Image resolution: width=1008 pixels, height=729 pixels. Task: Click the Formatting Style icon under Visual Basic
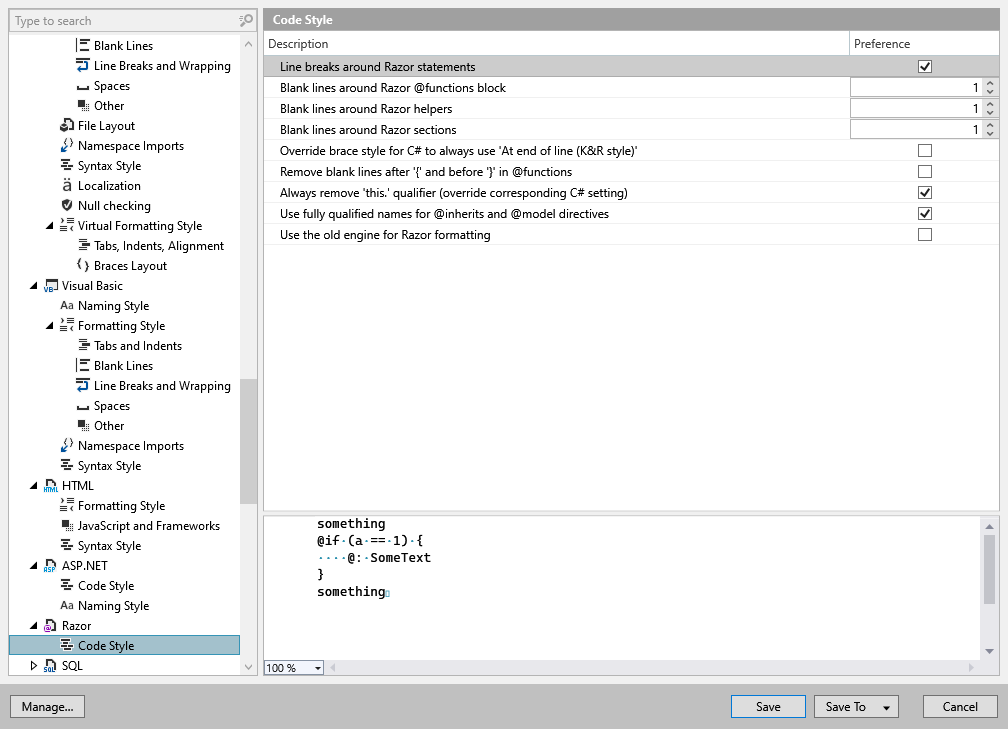tap(67, 325)
